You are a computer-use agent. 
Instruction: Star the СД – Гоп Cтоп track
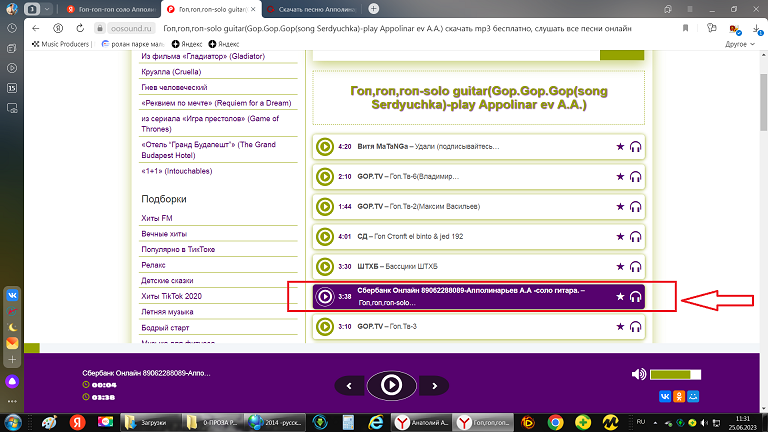tap(620, 237)
